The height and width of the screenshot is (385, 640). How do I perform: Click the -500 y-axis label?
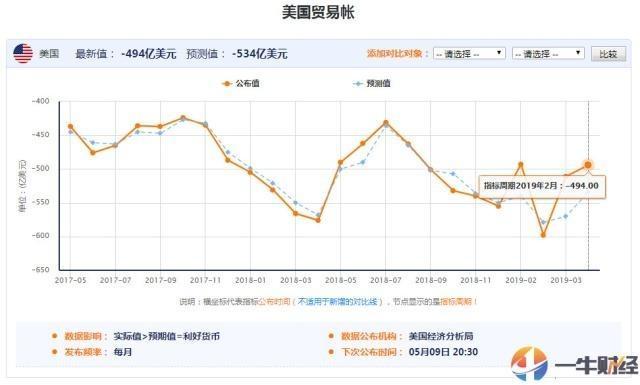tap(40, 169)
